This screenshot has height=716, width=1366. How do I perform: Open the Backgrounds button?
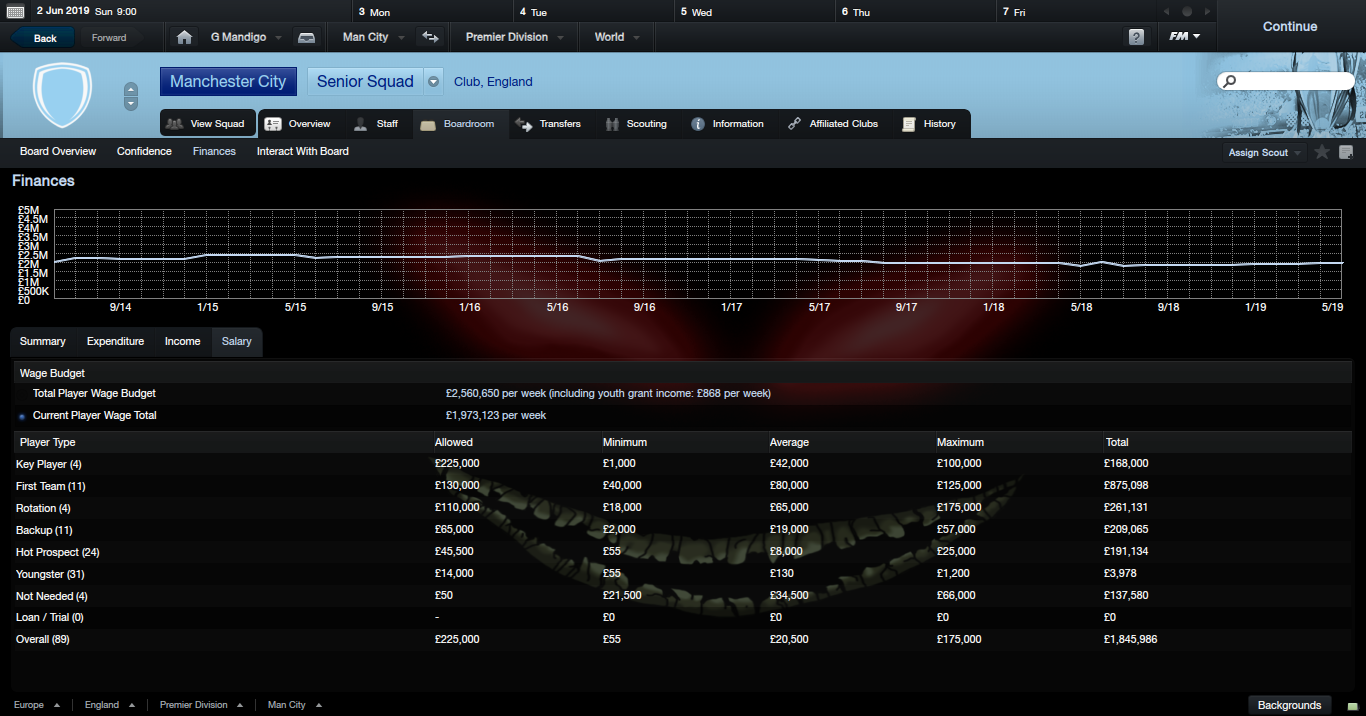coord(1290,705)
